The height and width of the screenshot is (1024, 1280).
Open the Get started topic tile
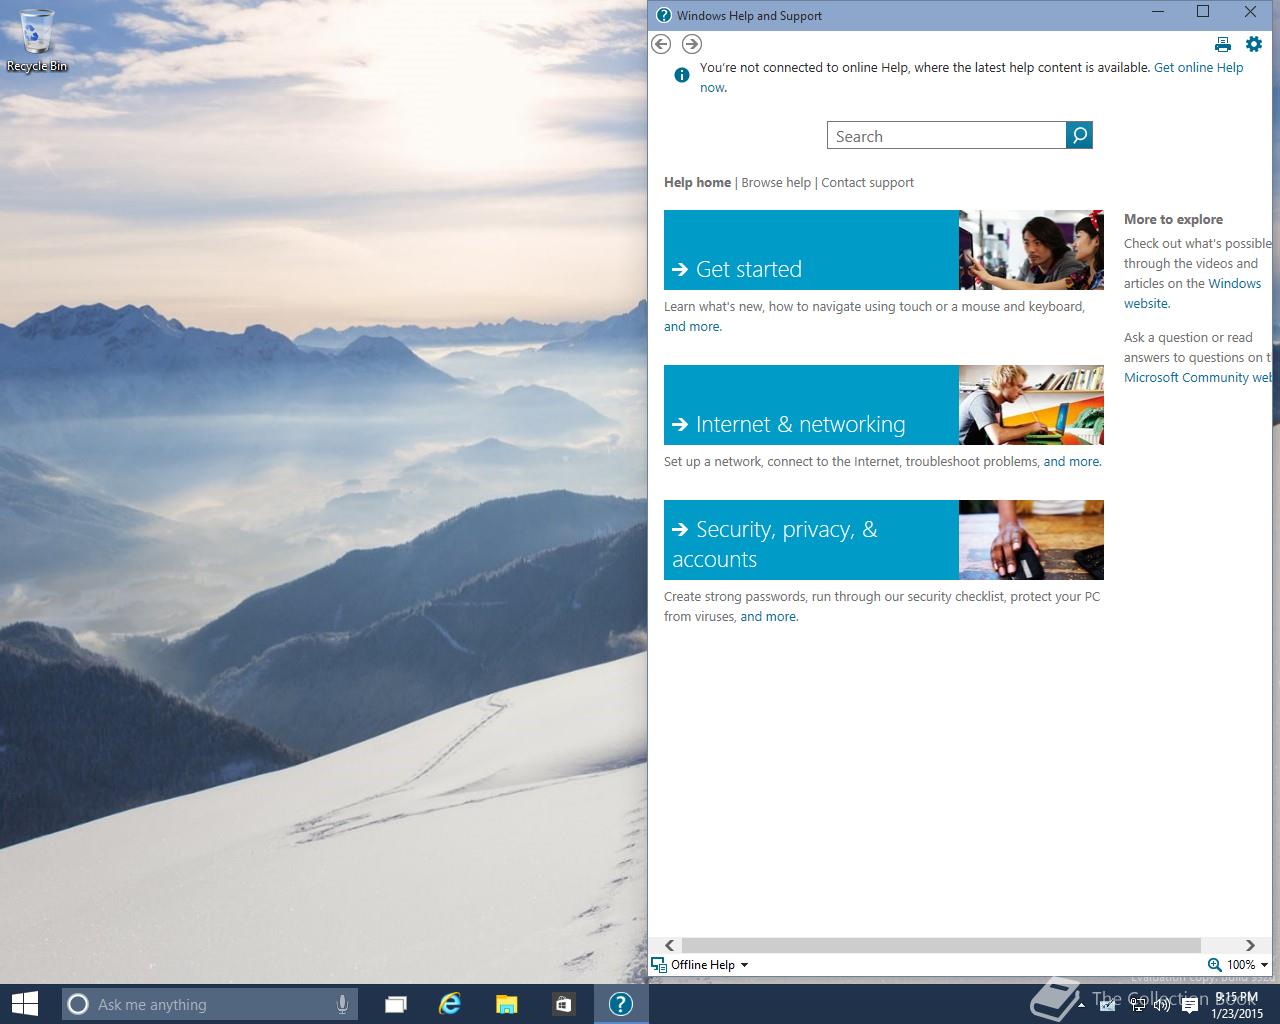pos(811,250)
